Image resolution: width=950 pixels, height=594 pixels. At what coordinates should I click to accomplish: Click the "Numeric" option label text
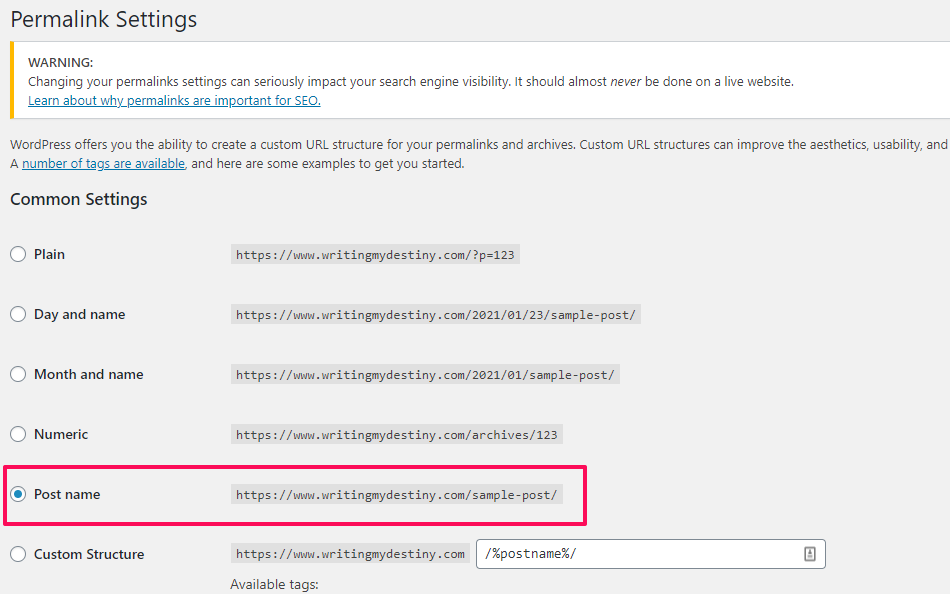pyautogui.click(x=61, y=434)
